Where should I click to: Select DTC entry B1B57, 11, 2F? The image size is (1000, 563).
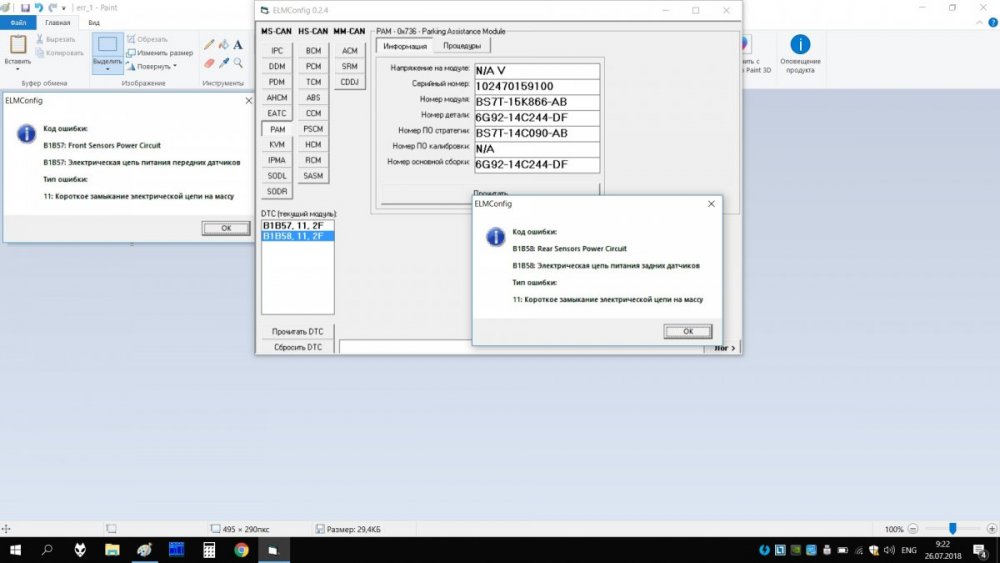(x=297, y=226)
